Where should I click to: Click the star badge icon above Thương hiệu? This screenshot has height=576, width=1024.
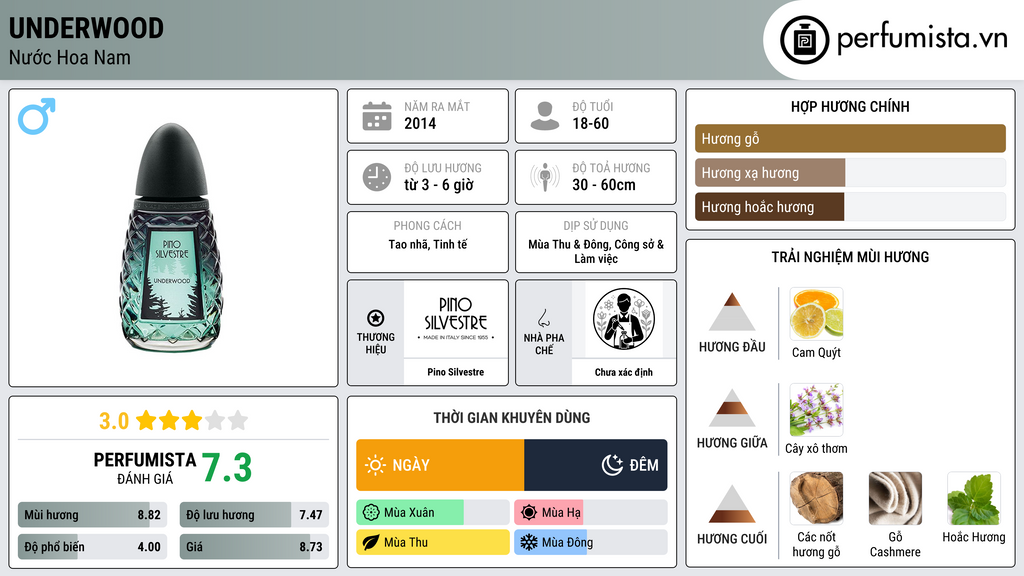click(x=376, y=318)
